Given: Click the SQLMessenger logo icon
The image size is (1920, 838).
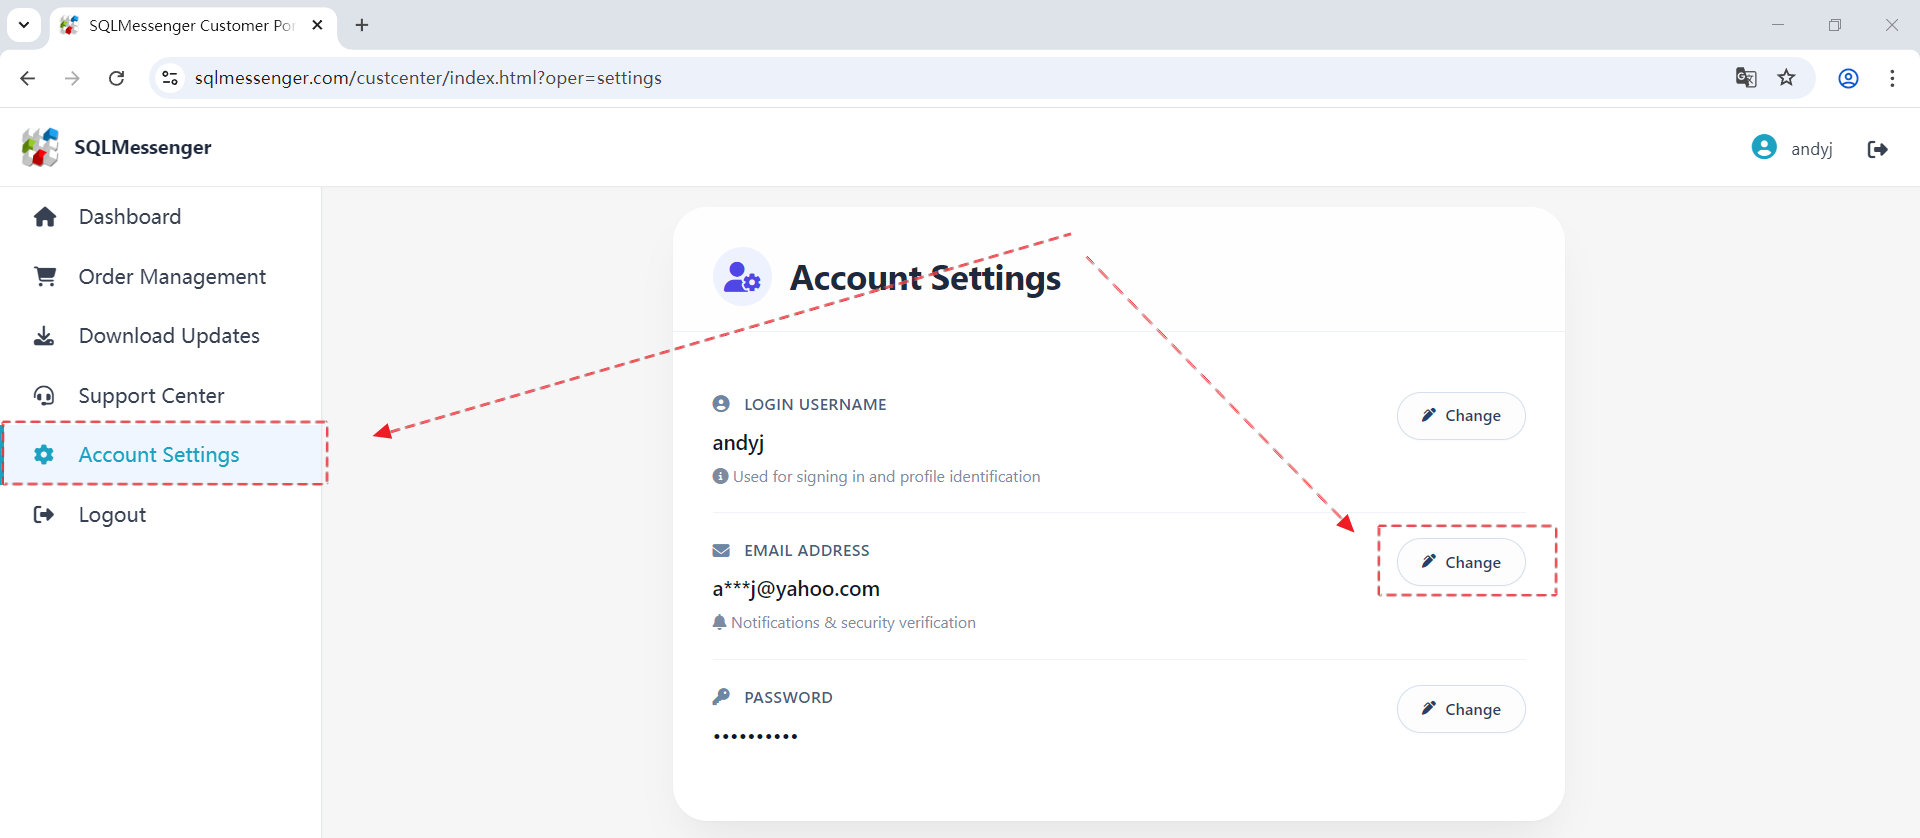Looking at the screenshot, I should pyautogui.click(x=41, y=147).
